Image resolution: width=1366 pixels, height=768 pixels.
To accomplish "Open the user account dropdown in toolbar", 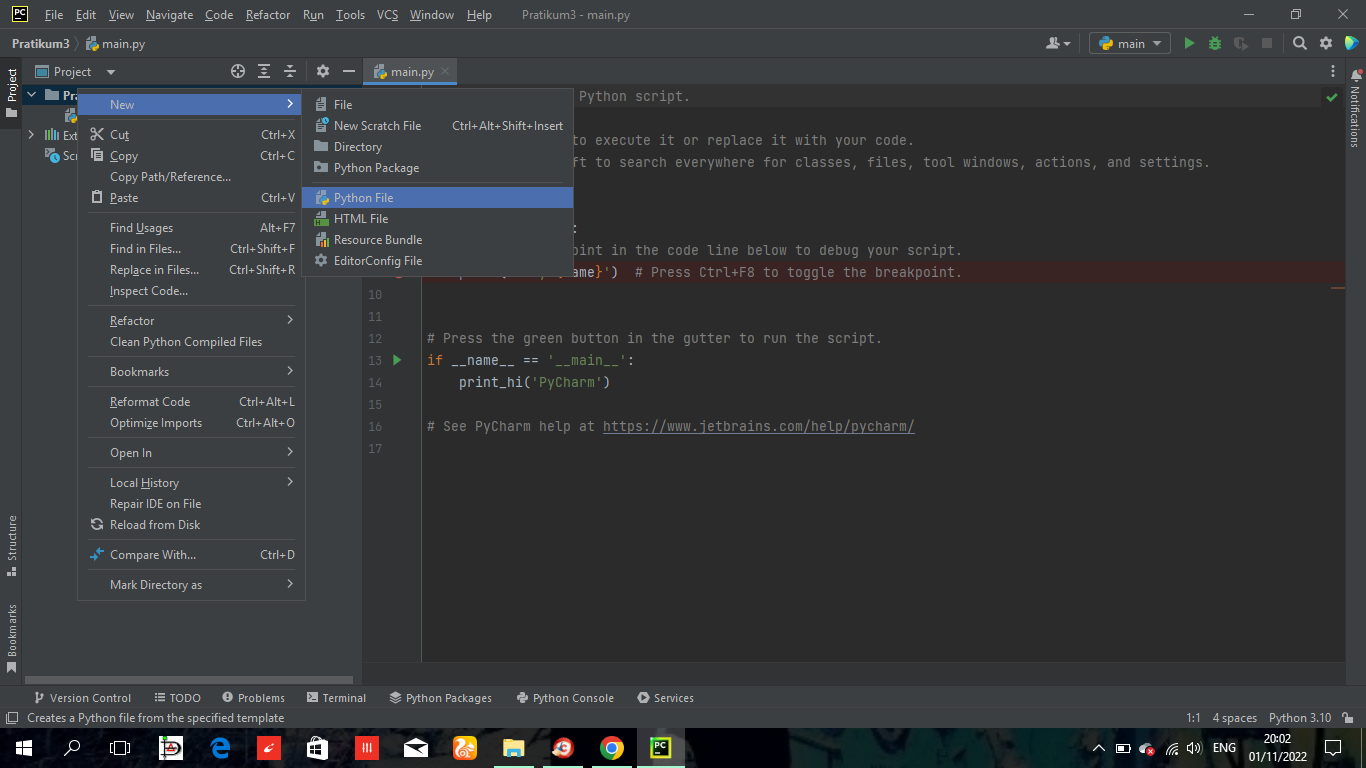I will pyautogui.click(x=1058, y=43).
